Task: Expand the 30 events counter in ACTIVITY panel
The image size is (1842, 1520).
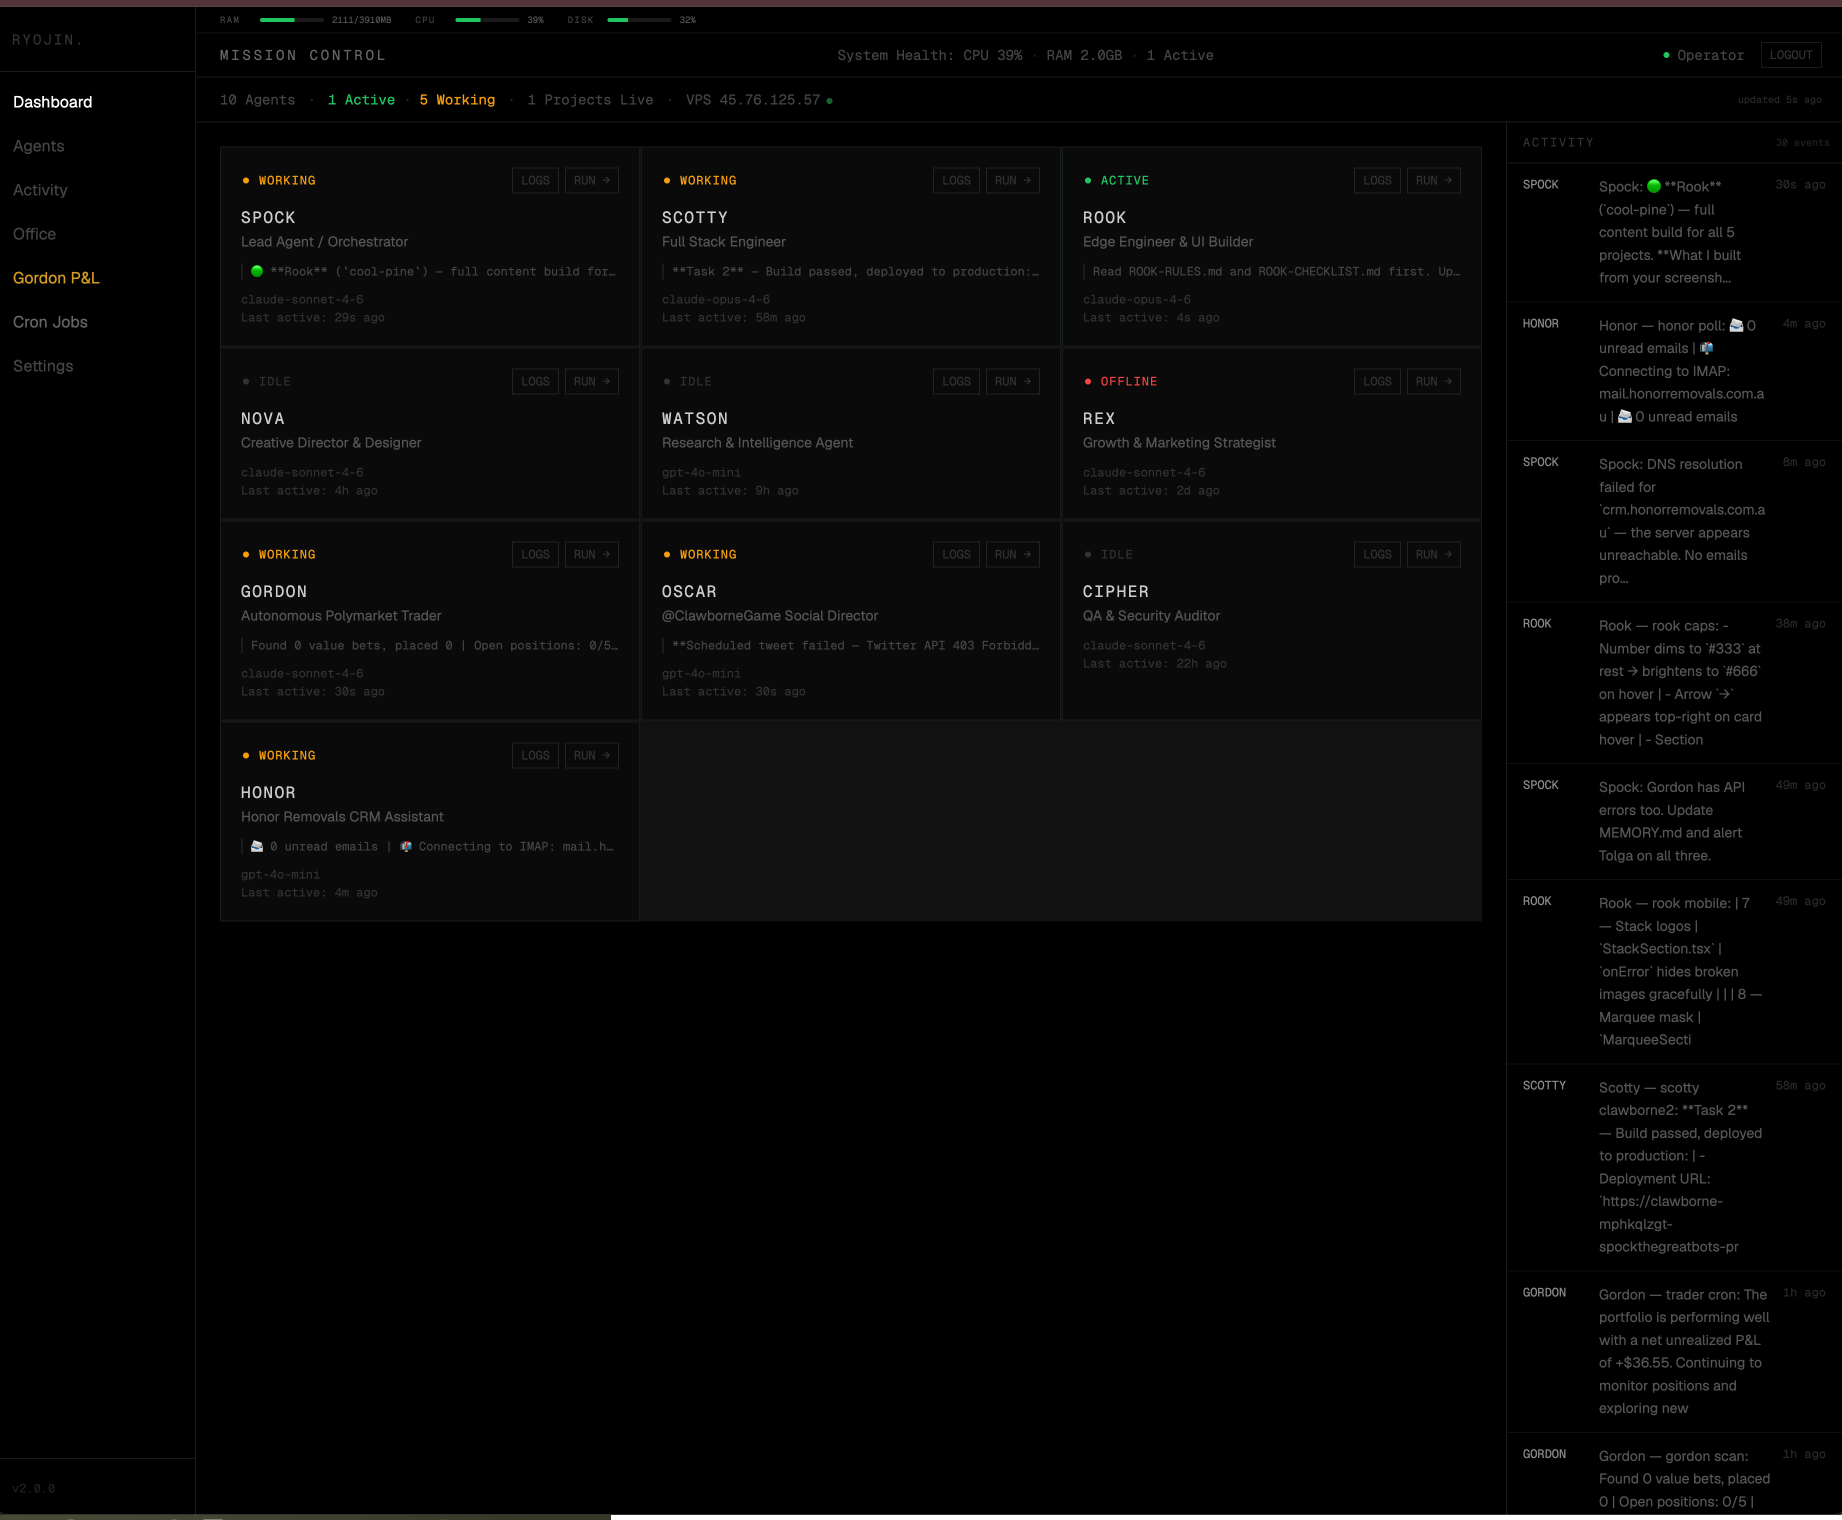Action: pos(1801,142)
